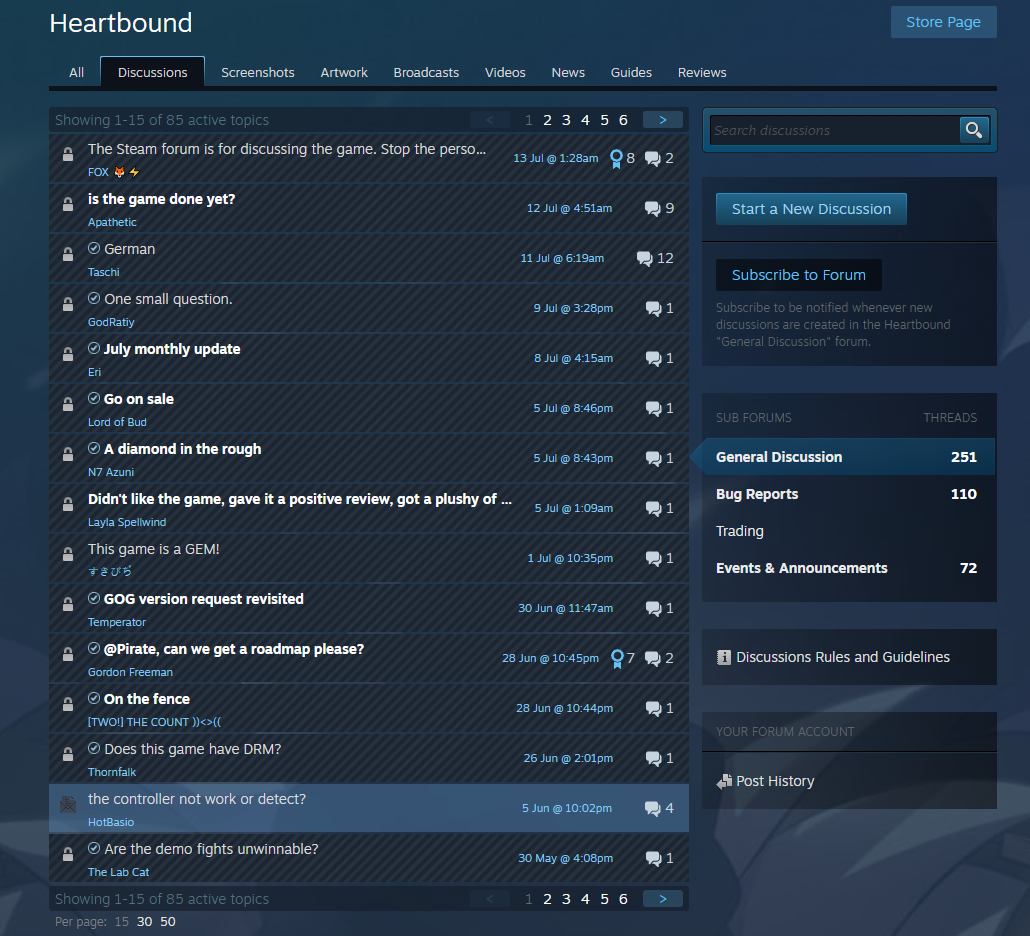The height and width of the screenshot is (936, 1030).
Task: Switch to the All tab
Action: 76,72
